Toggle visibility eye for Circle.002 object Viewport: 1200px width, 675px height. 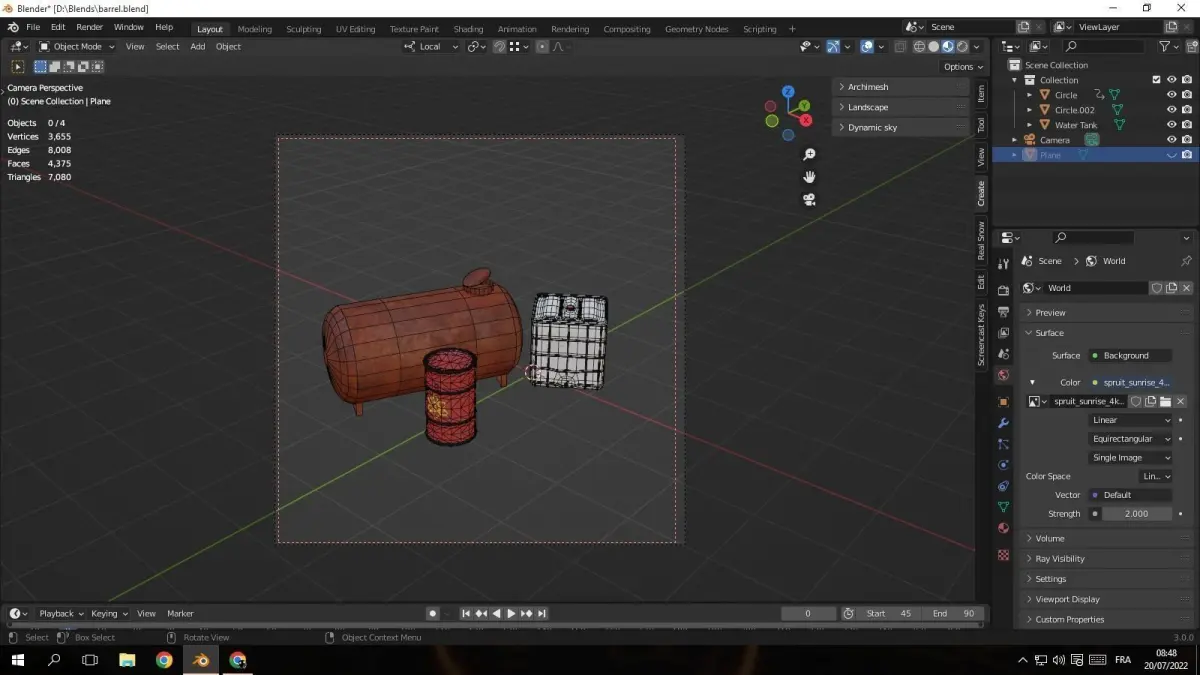click(x=1172, y=110)
